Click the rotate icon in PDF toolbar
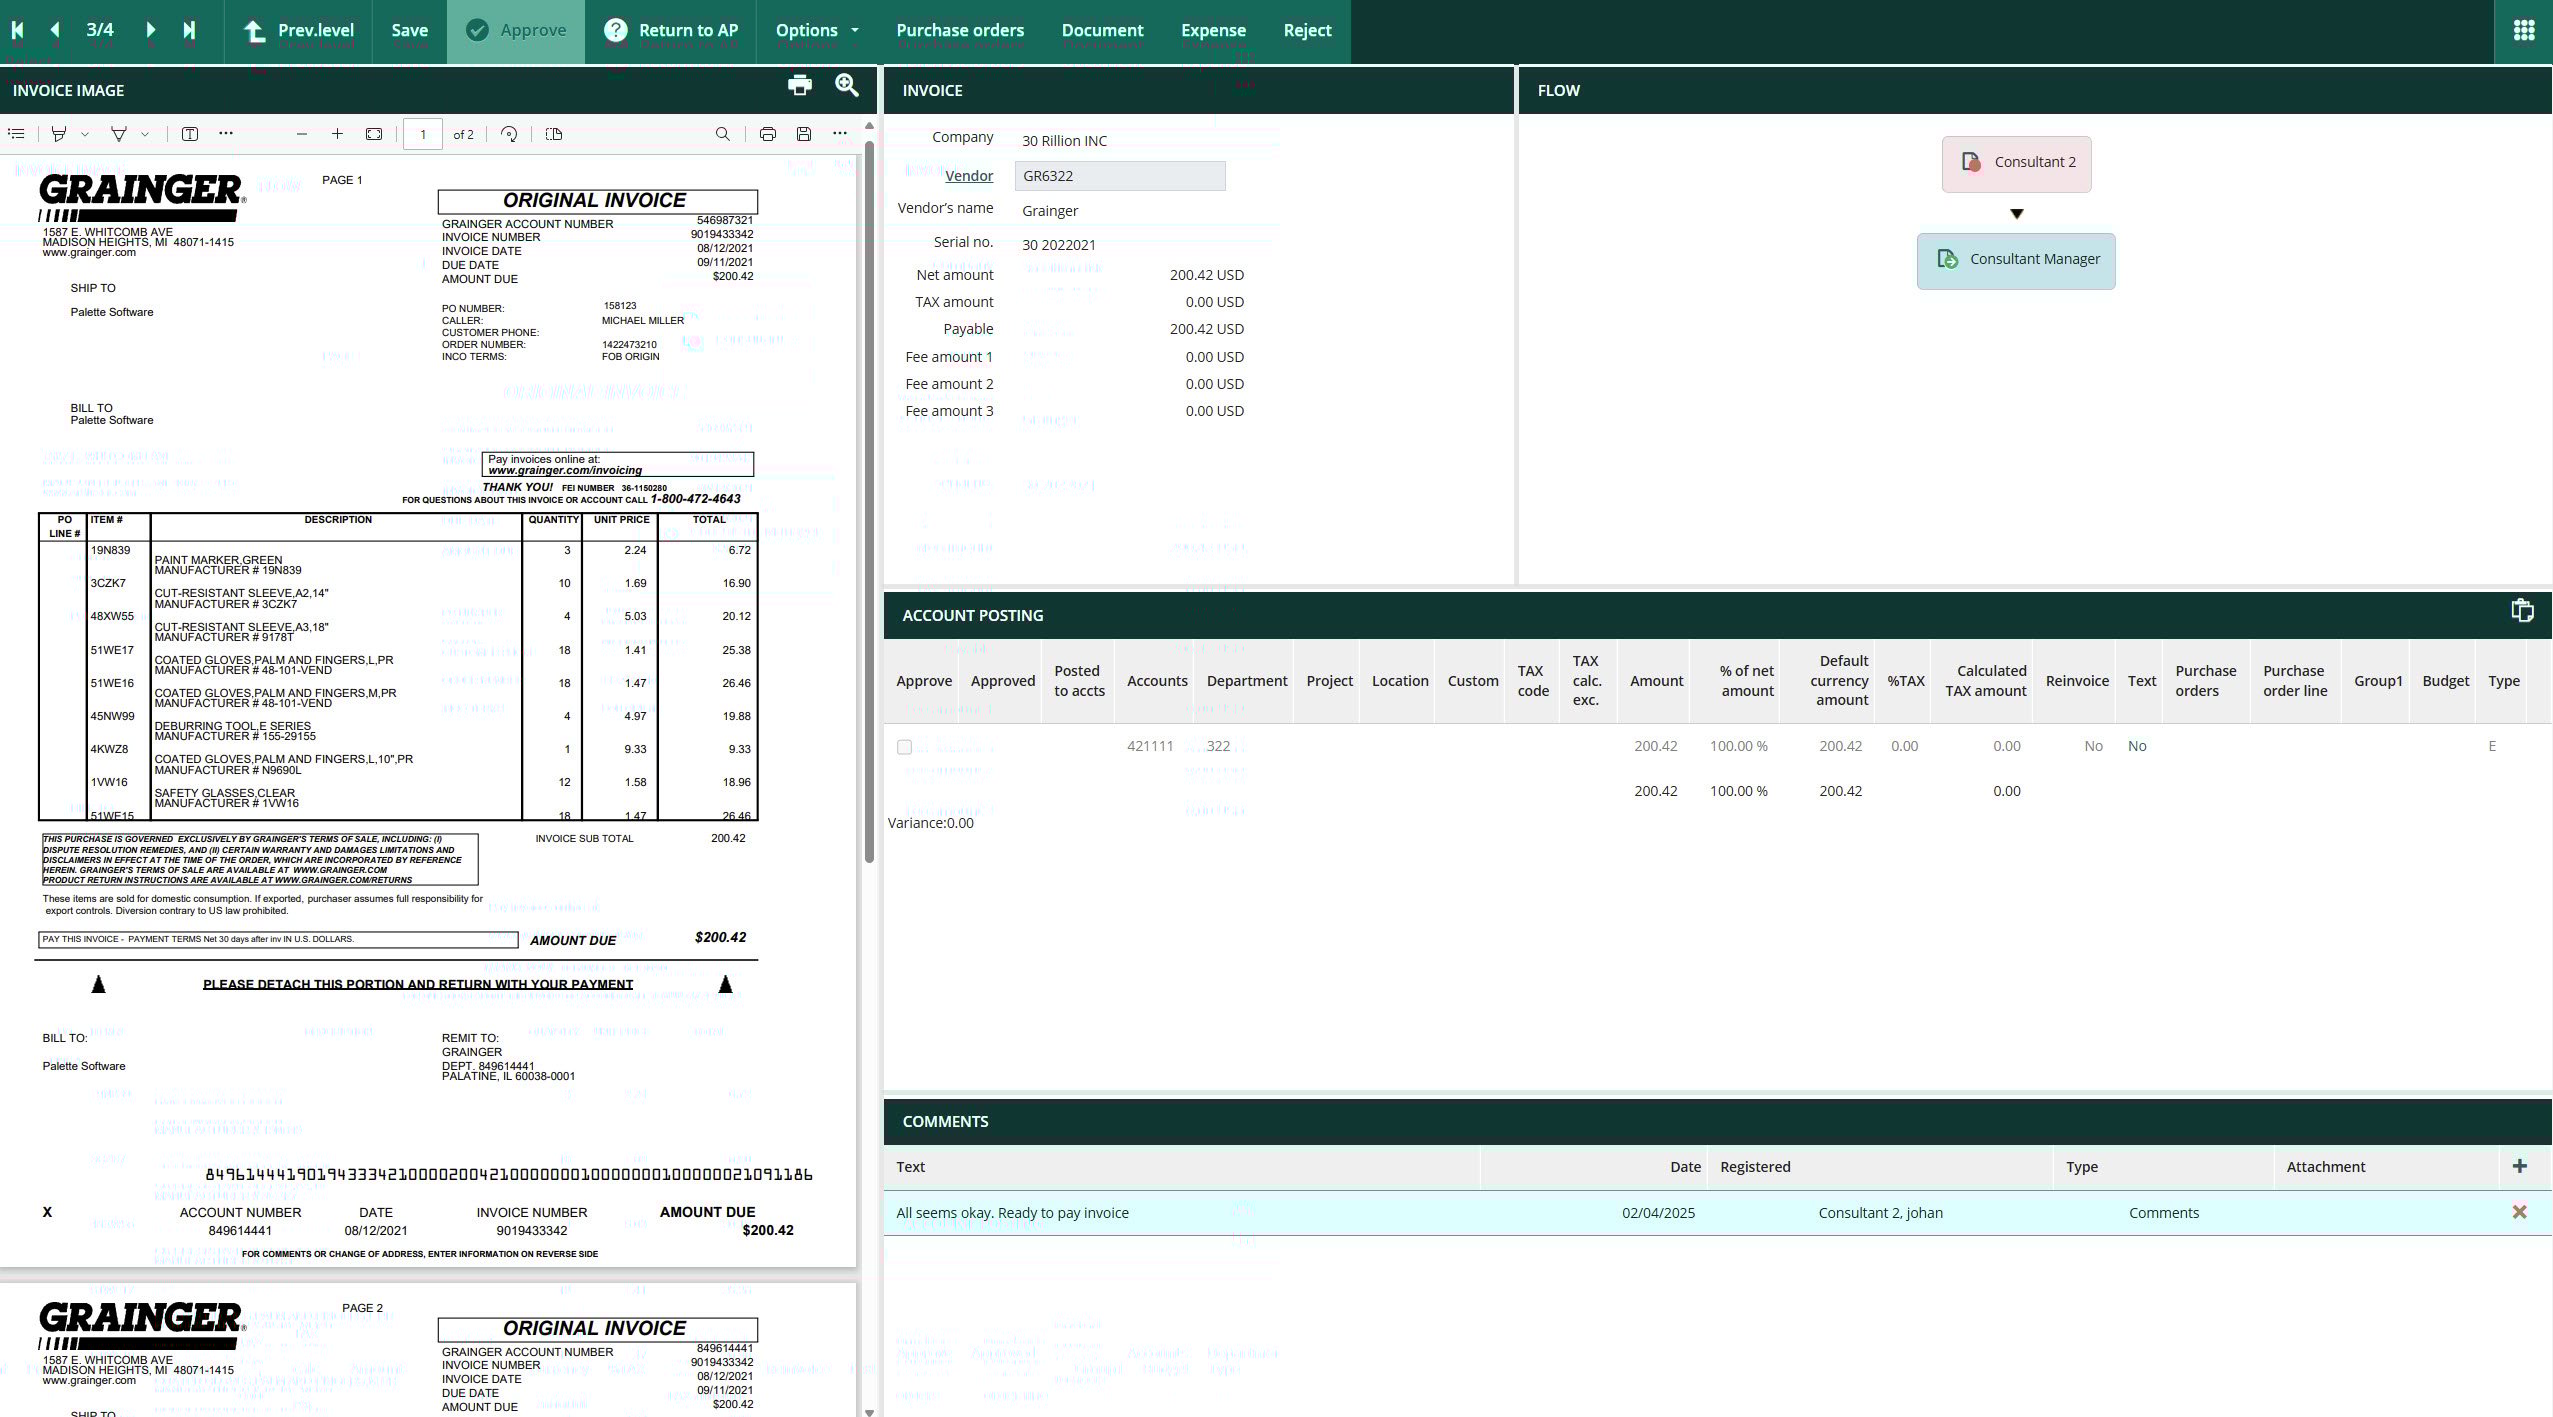Screen dimensions: 2553x1417 coord(509,134)
